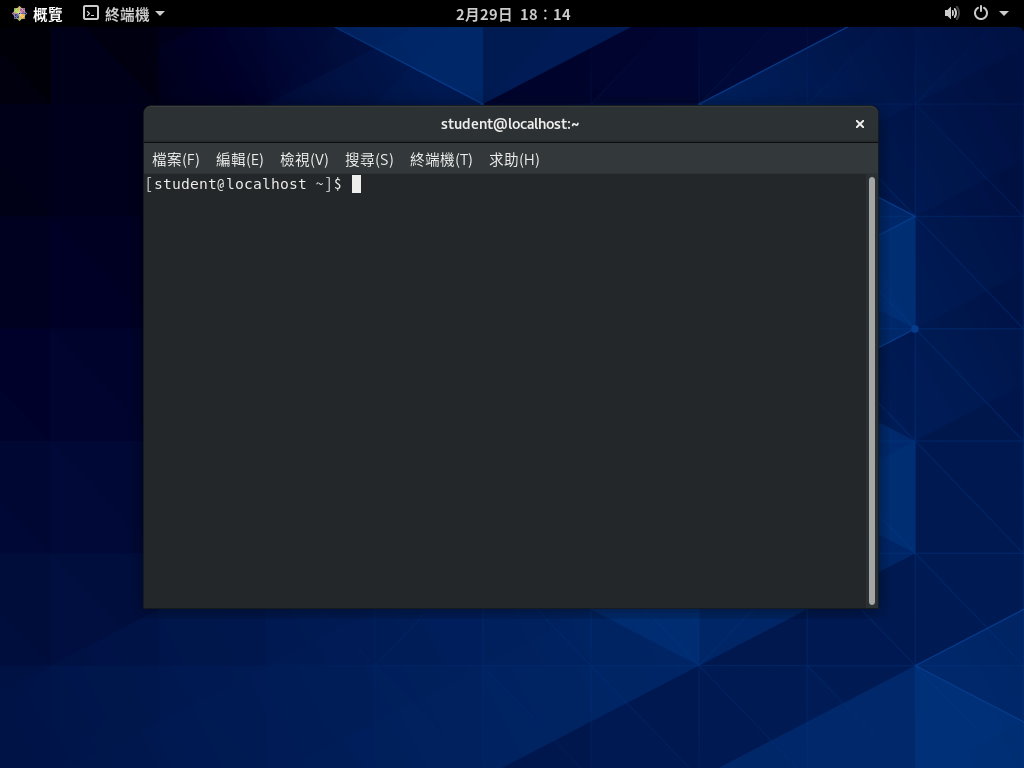Viewport: 1024px width, 768px height.
Task: Open the 編輯(E) menu
Action: pos(240,159)
